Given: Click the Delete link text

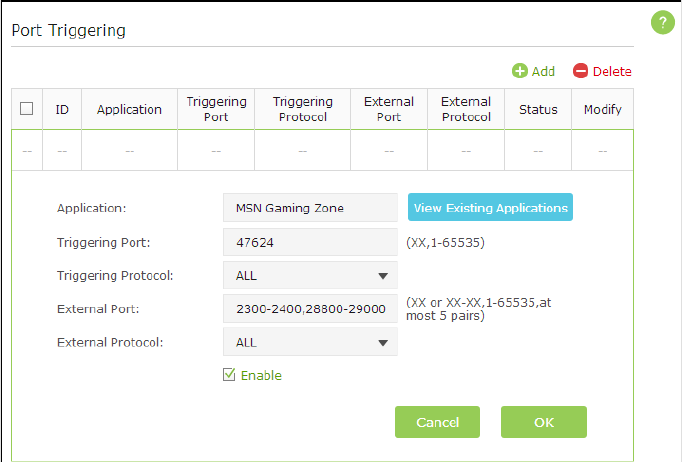Looking at the screenshot, I should [612, 71].
